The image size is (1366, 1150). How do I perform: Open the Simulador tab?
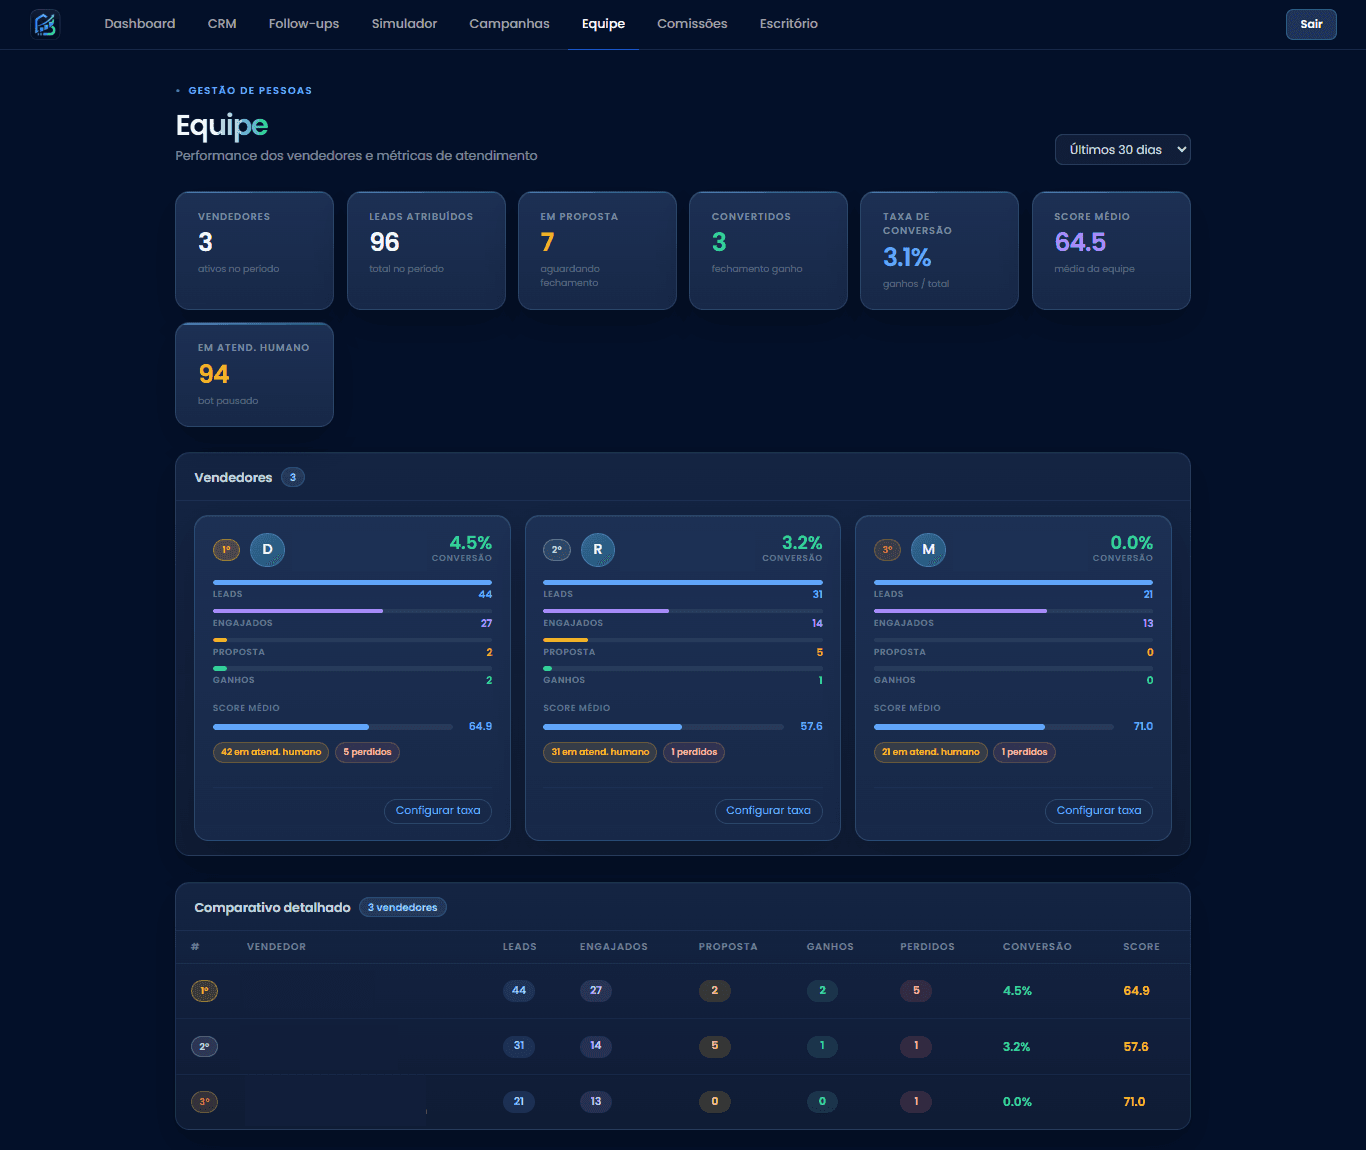(x=404, y=24)
